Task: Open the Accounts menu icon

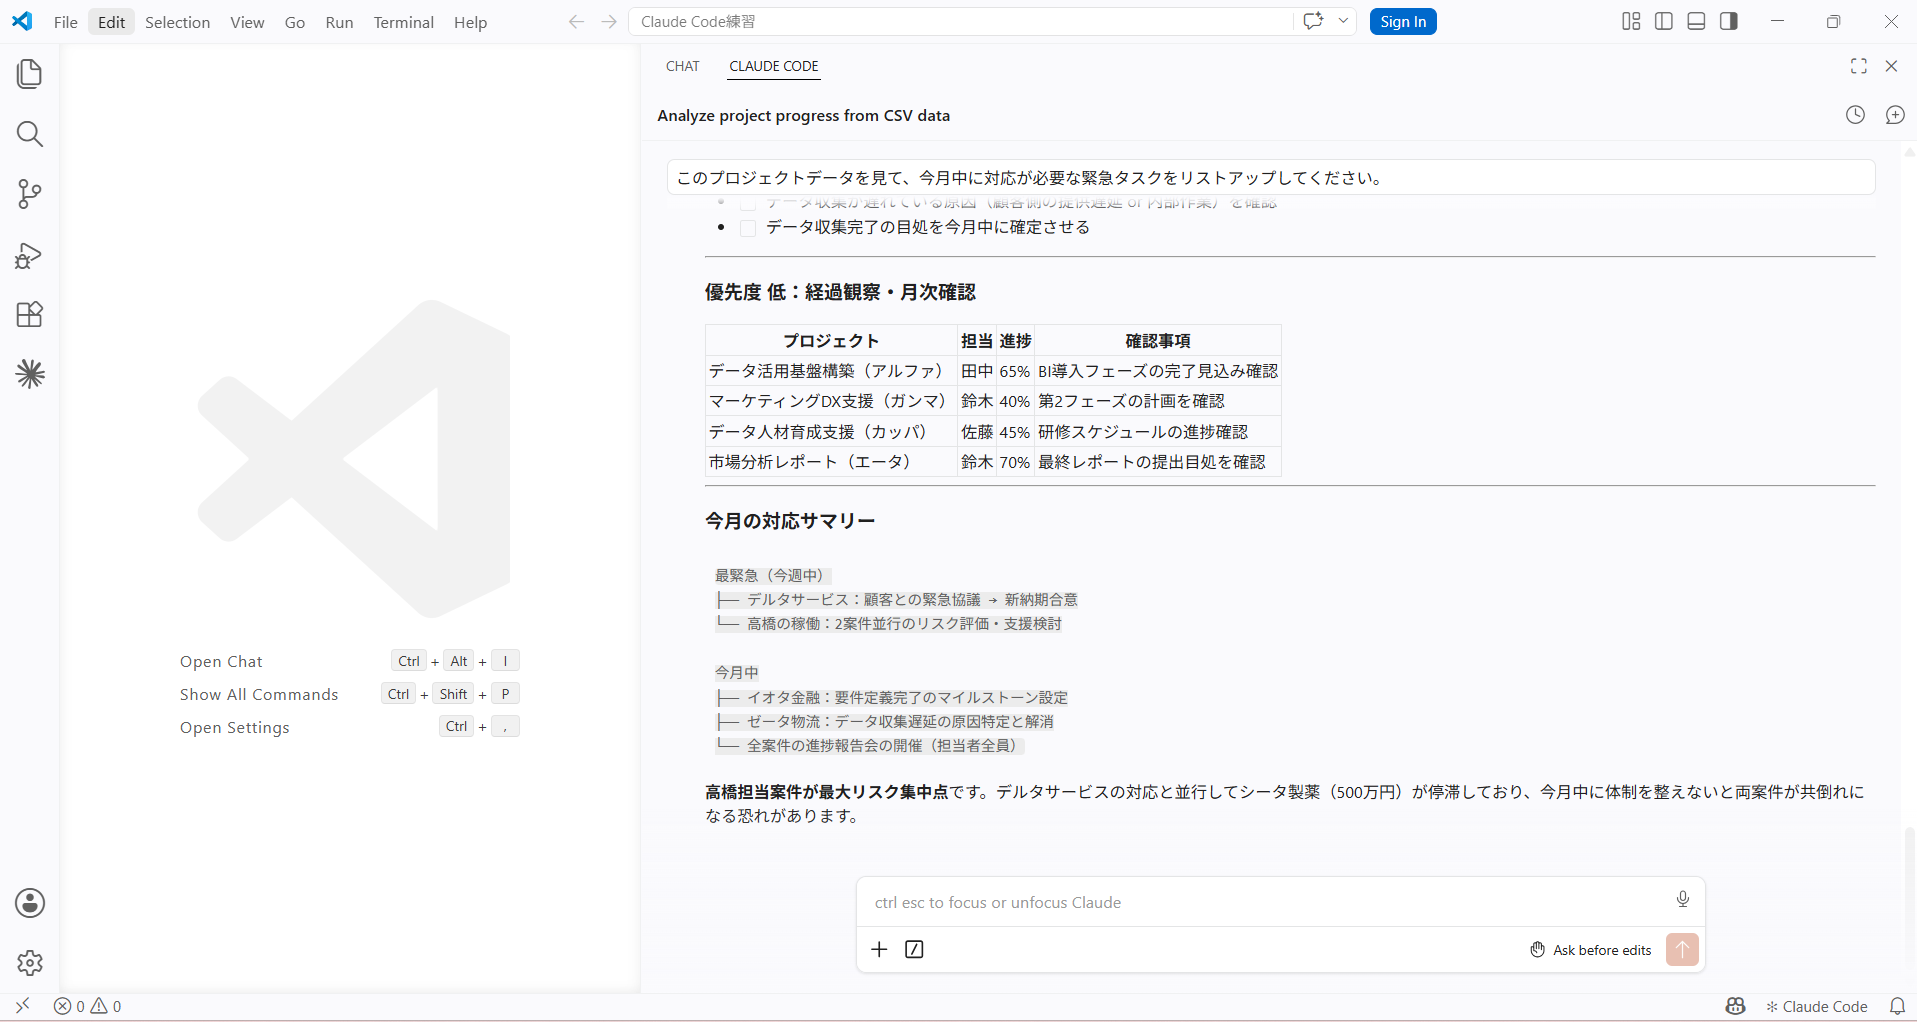Action: (x=30, y=903)
